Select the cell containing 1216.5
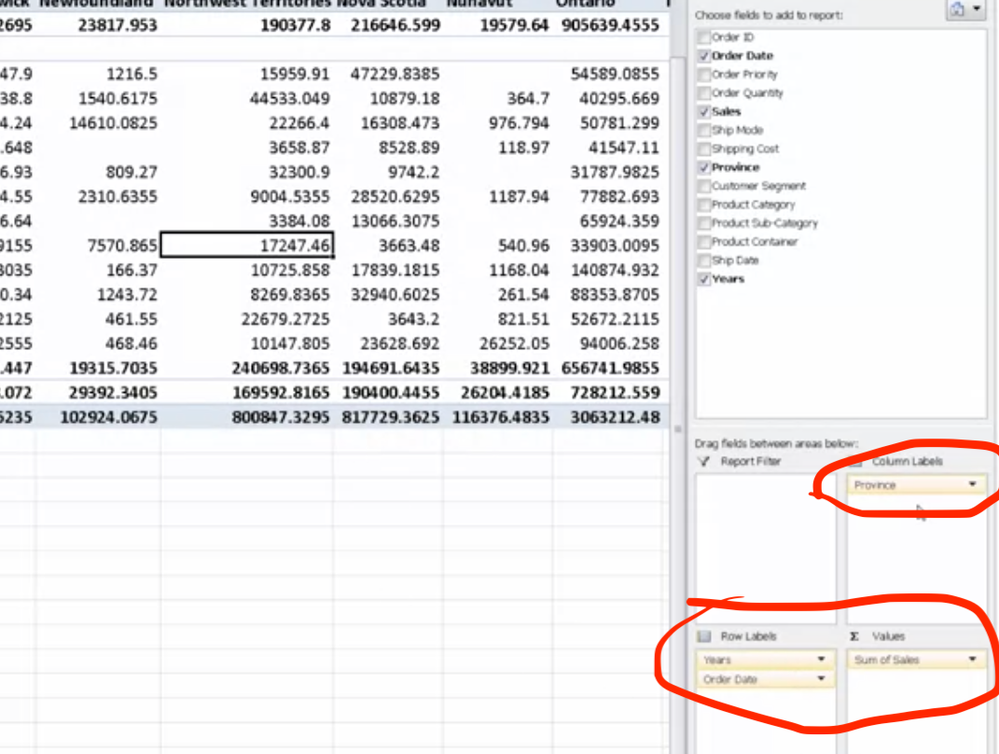This screenshot has width=999, height=754. click(98, 74)
